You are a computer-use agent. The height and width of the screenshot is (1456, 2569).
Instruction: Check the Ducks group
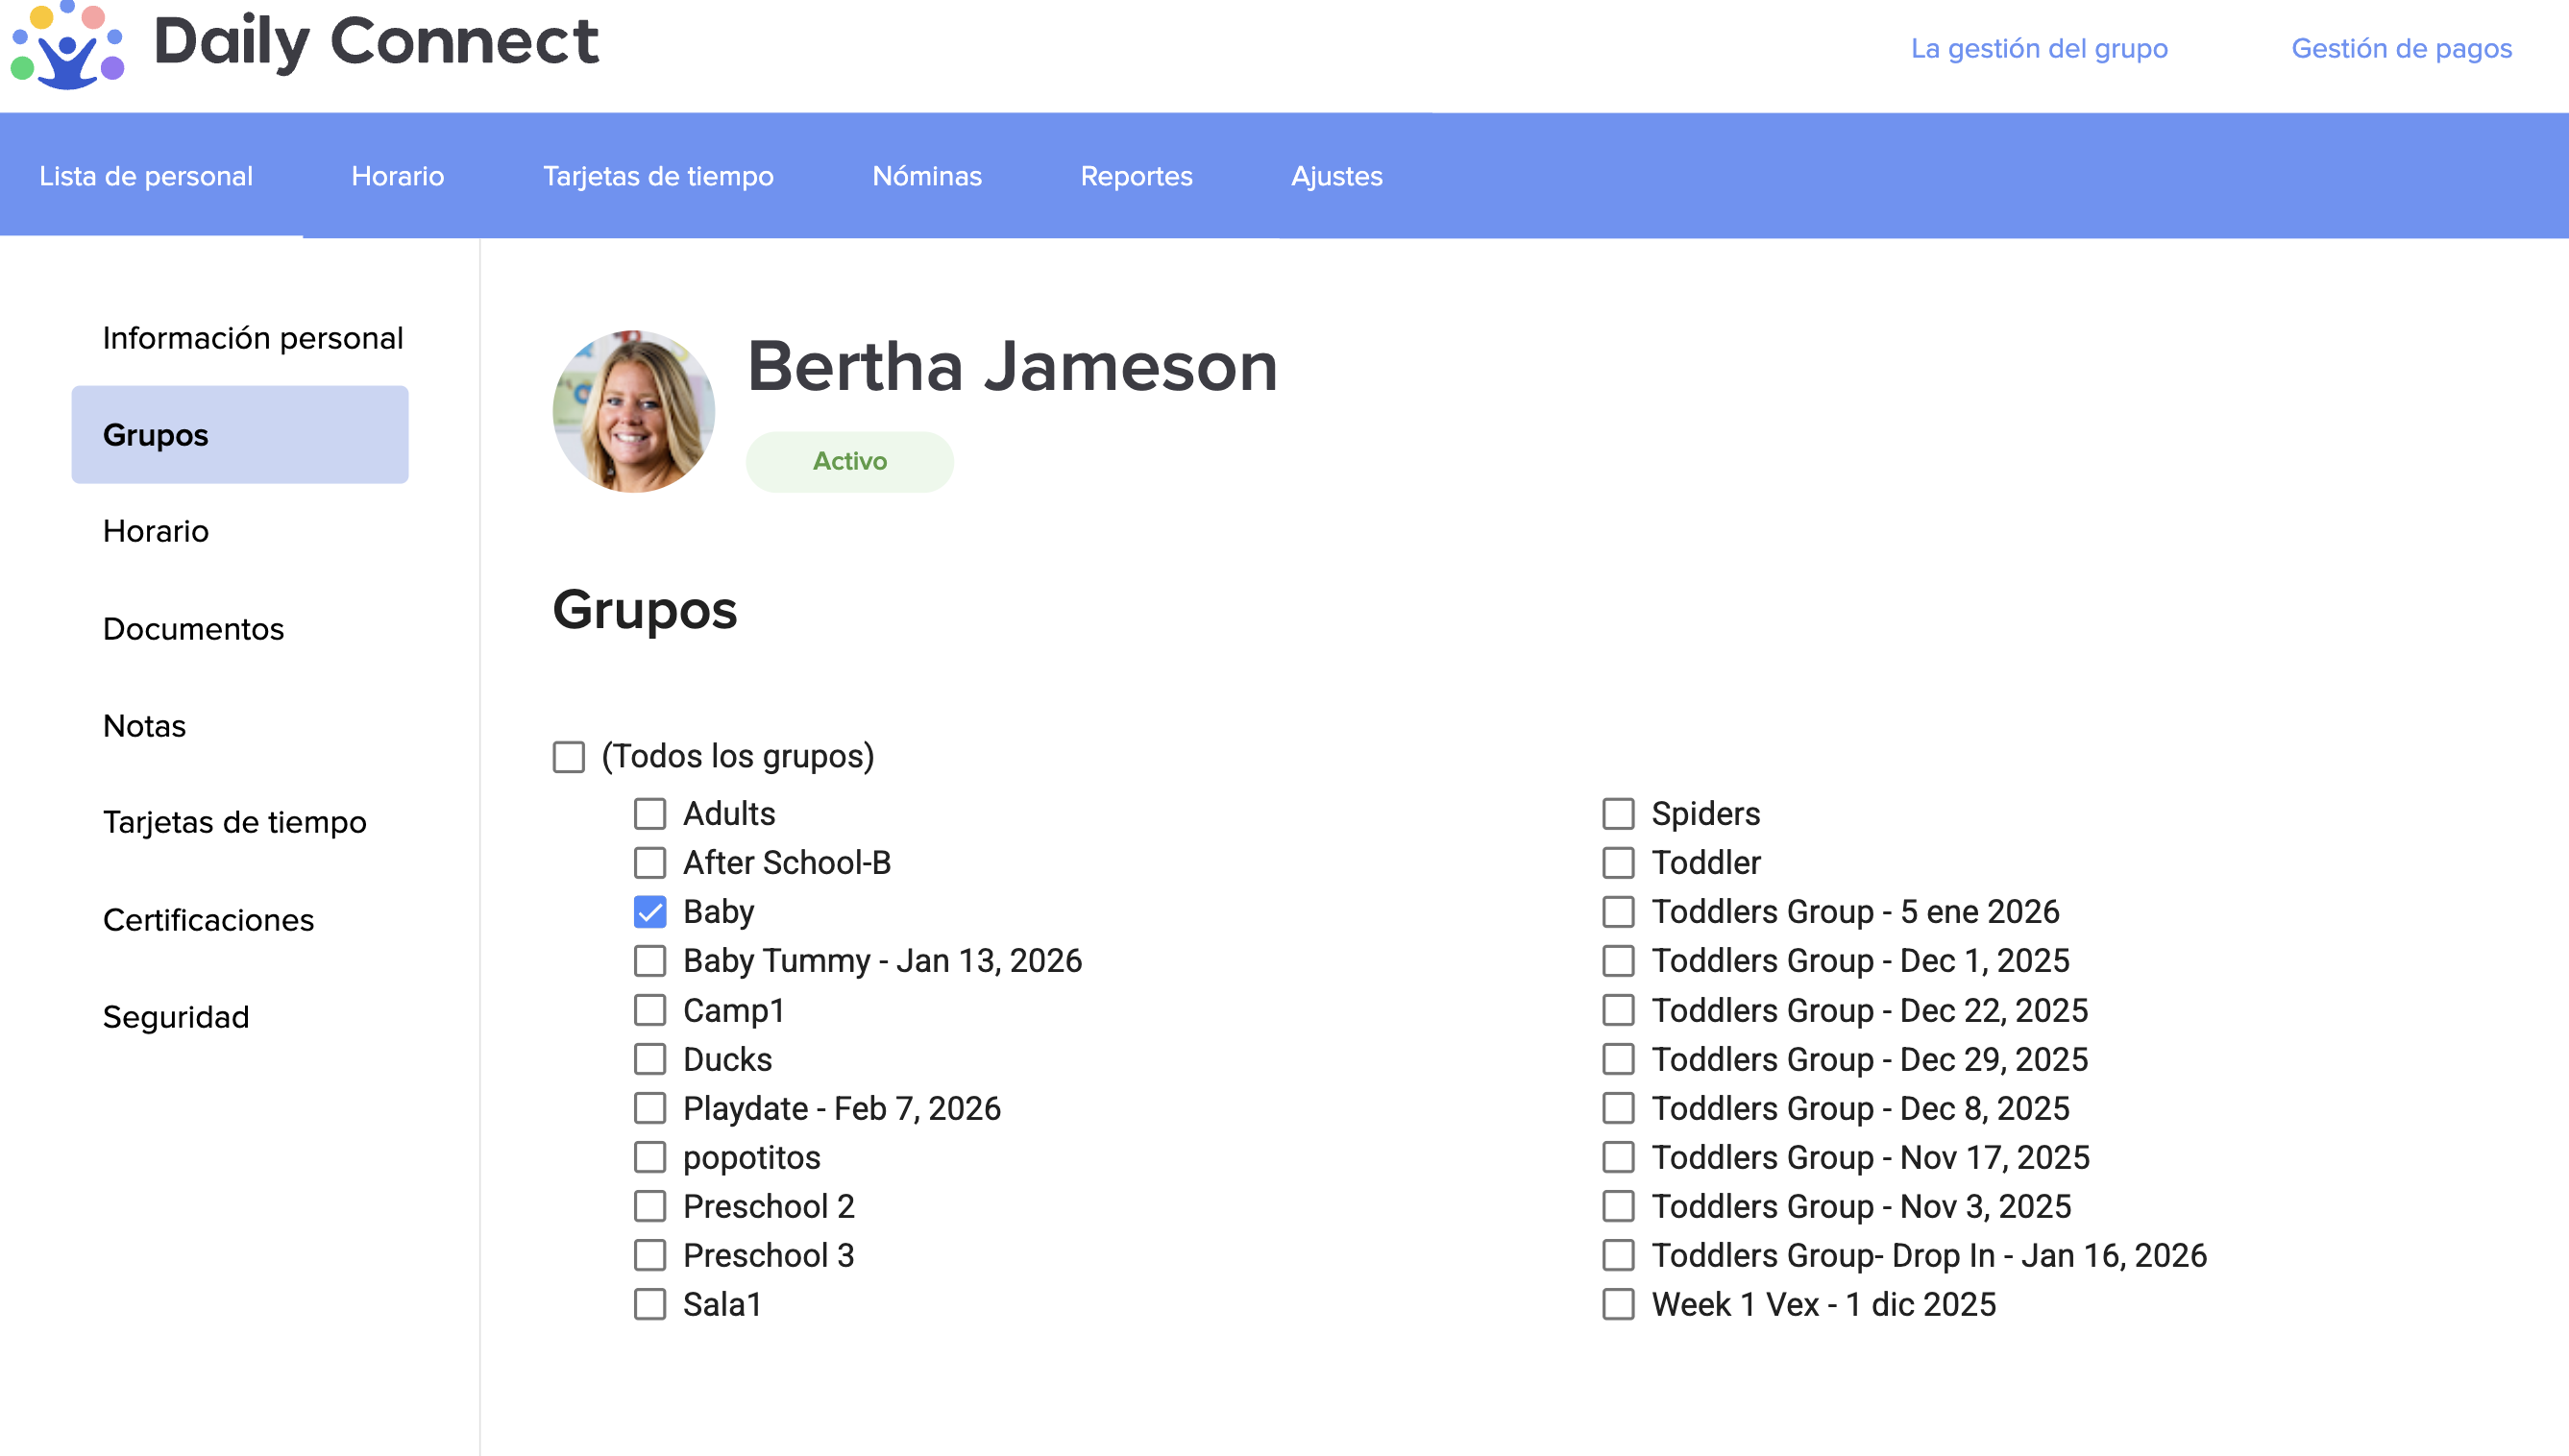[650, 1059]
